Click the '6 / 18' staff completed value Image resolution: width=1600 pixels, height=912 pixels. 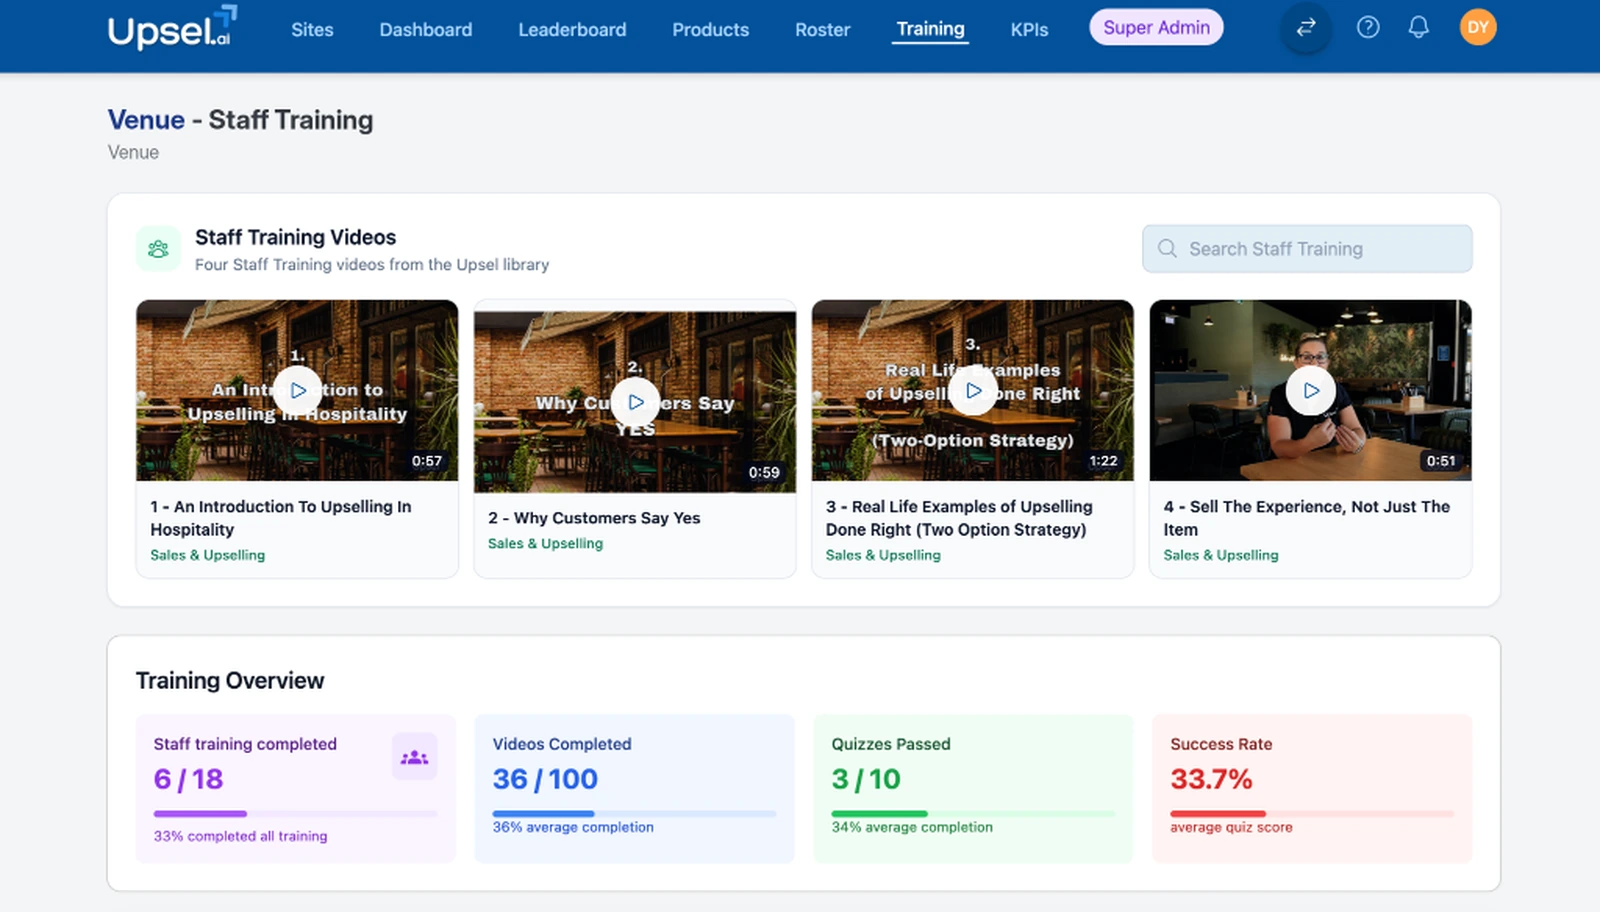click(x=188, y=779)
